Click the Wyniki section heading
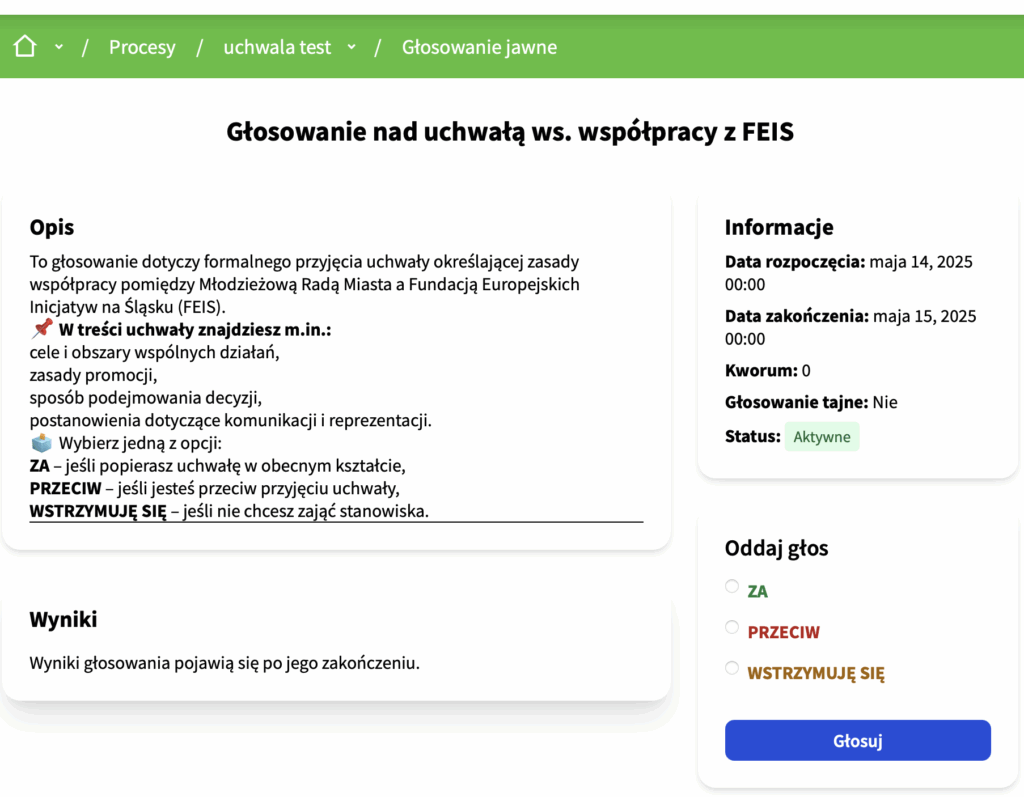This screenshot has width=1024, height=797. point(63,619)
